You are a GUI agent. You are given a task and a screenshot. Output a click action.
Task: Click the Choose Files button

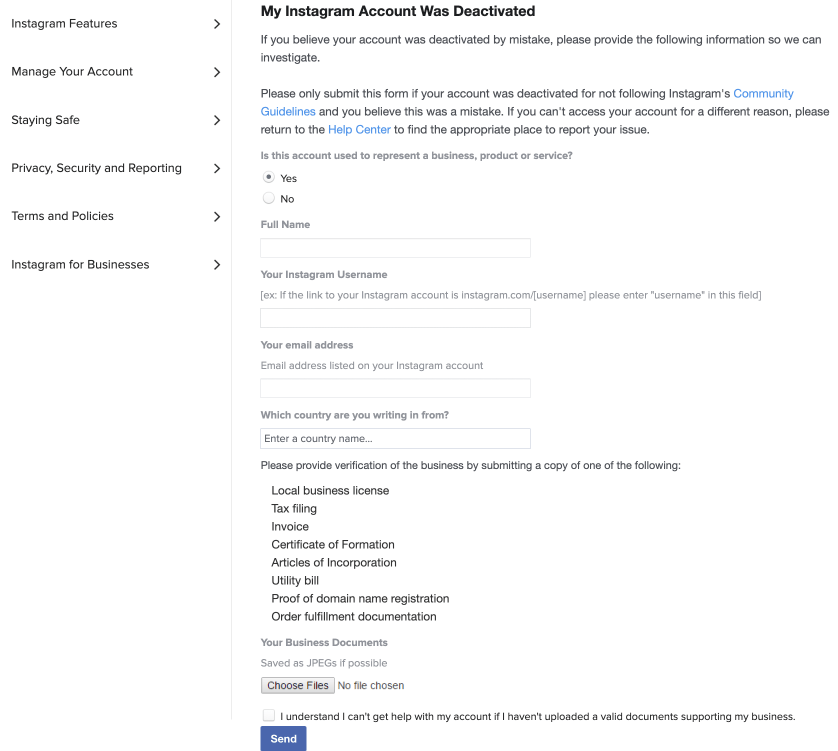tap(298, 685)
